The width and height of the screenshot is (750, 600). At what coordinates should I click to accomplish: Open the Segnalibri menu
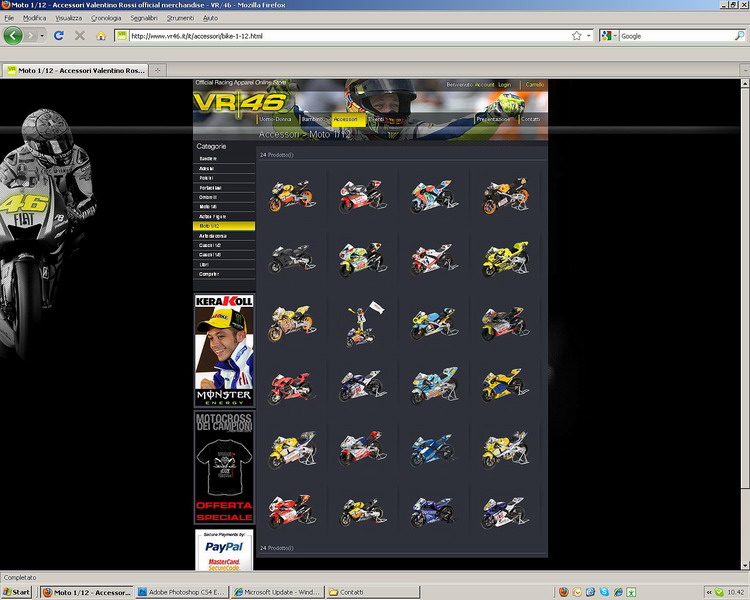pos(144,18)
